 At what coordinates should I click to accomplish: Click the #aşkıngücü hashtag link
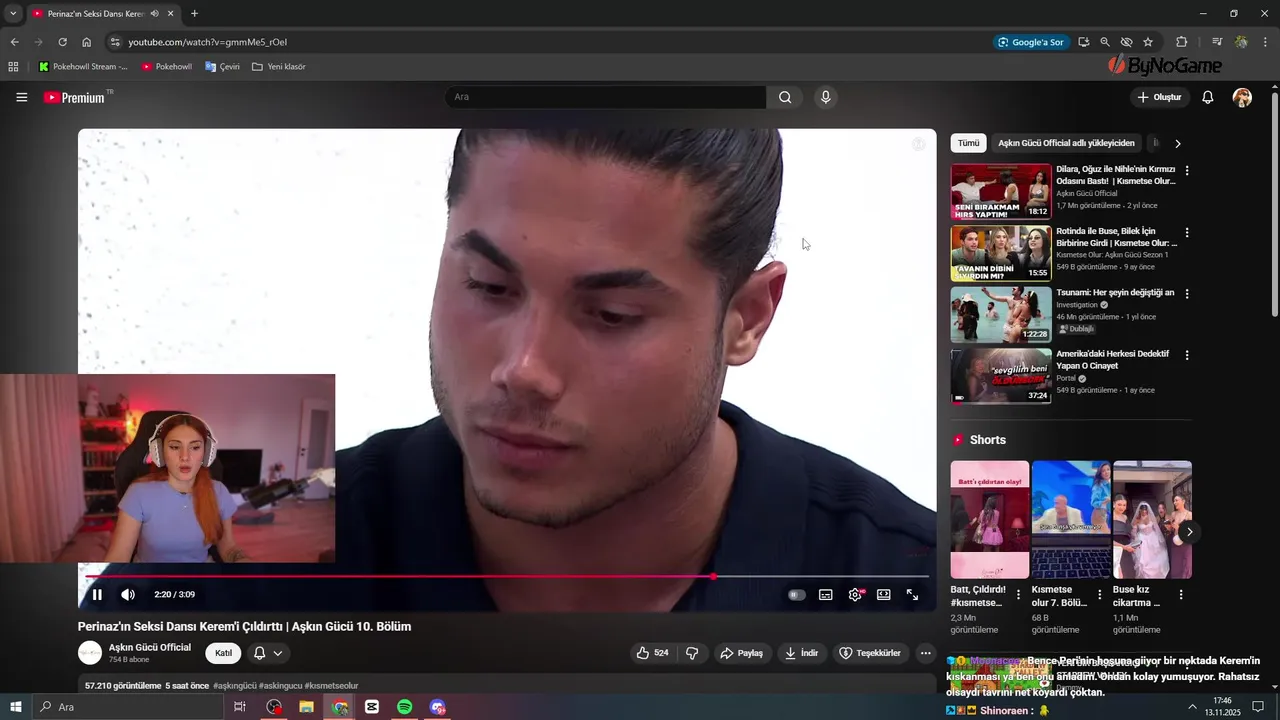(235, 686)
